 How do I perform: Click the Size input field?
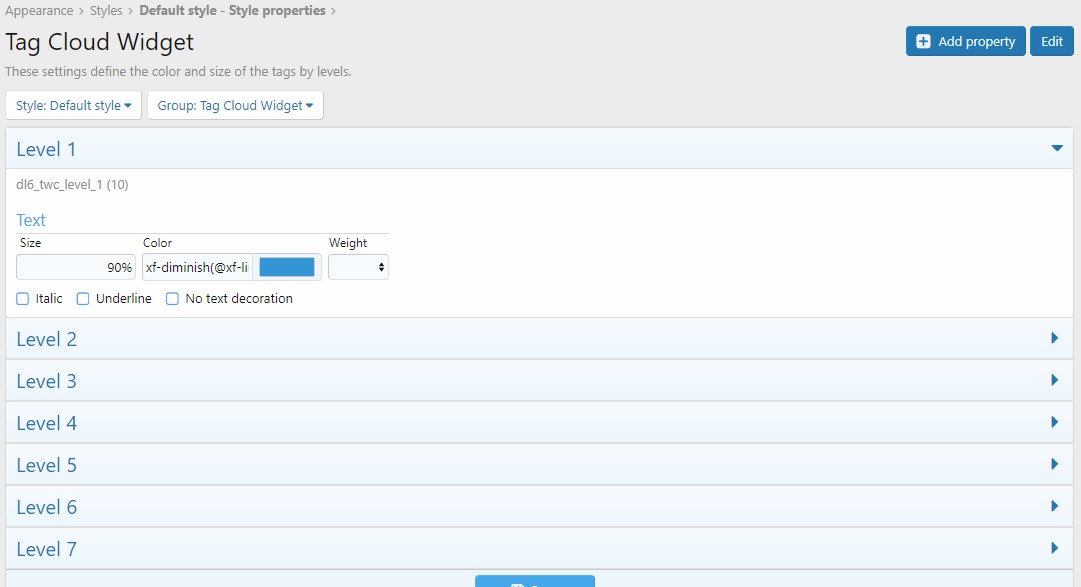[76, 267]
